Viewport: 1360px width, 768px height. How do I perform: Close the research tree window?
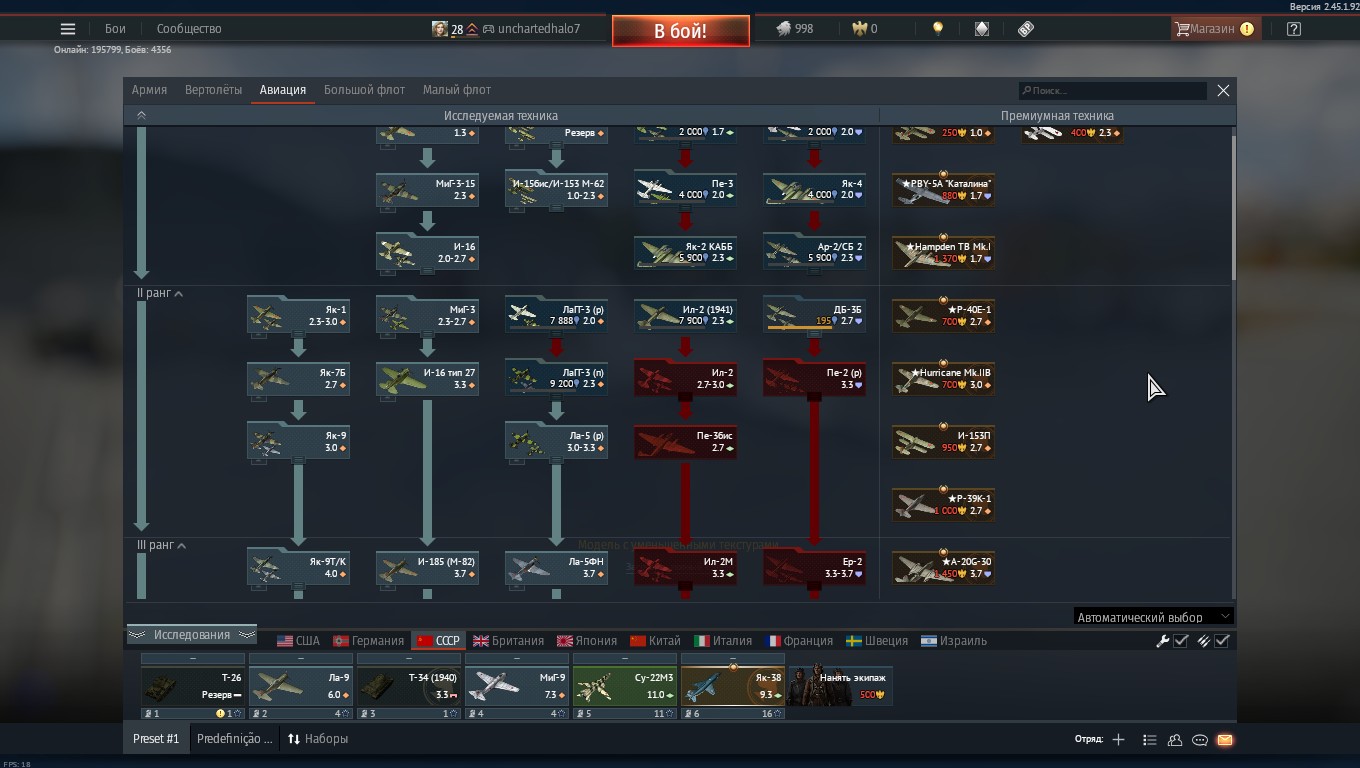pos(1223,90)
